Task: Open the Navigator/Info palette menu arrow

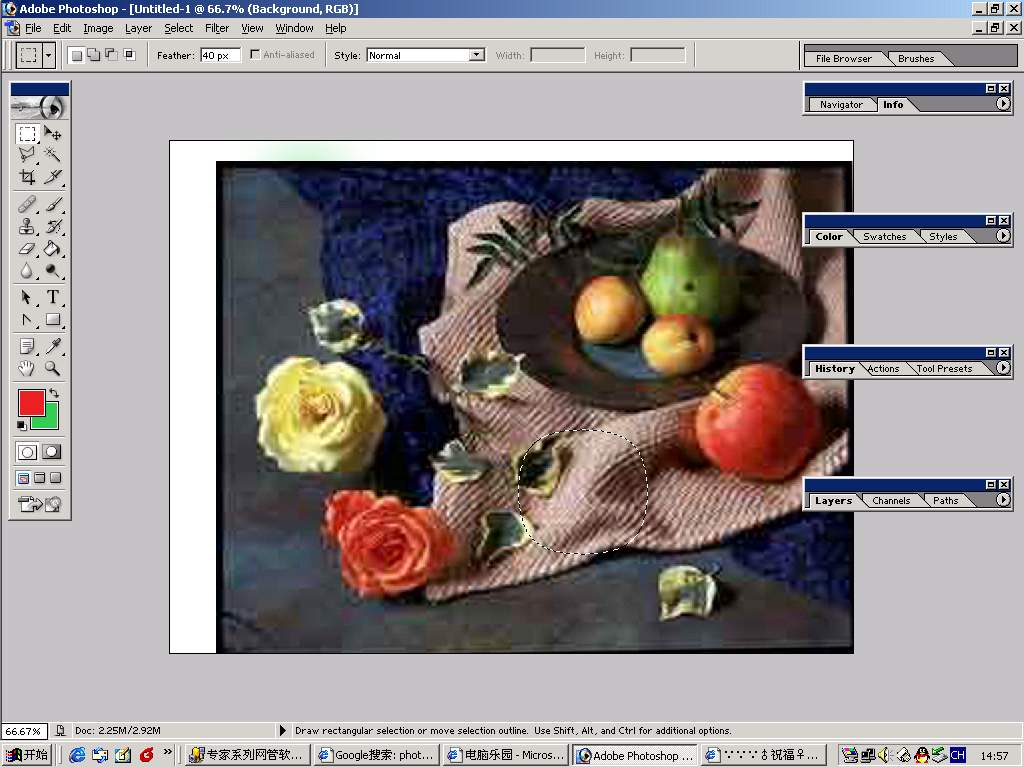Action: point(1003,104)
